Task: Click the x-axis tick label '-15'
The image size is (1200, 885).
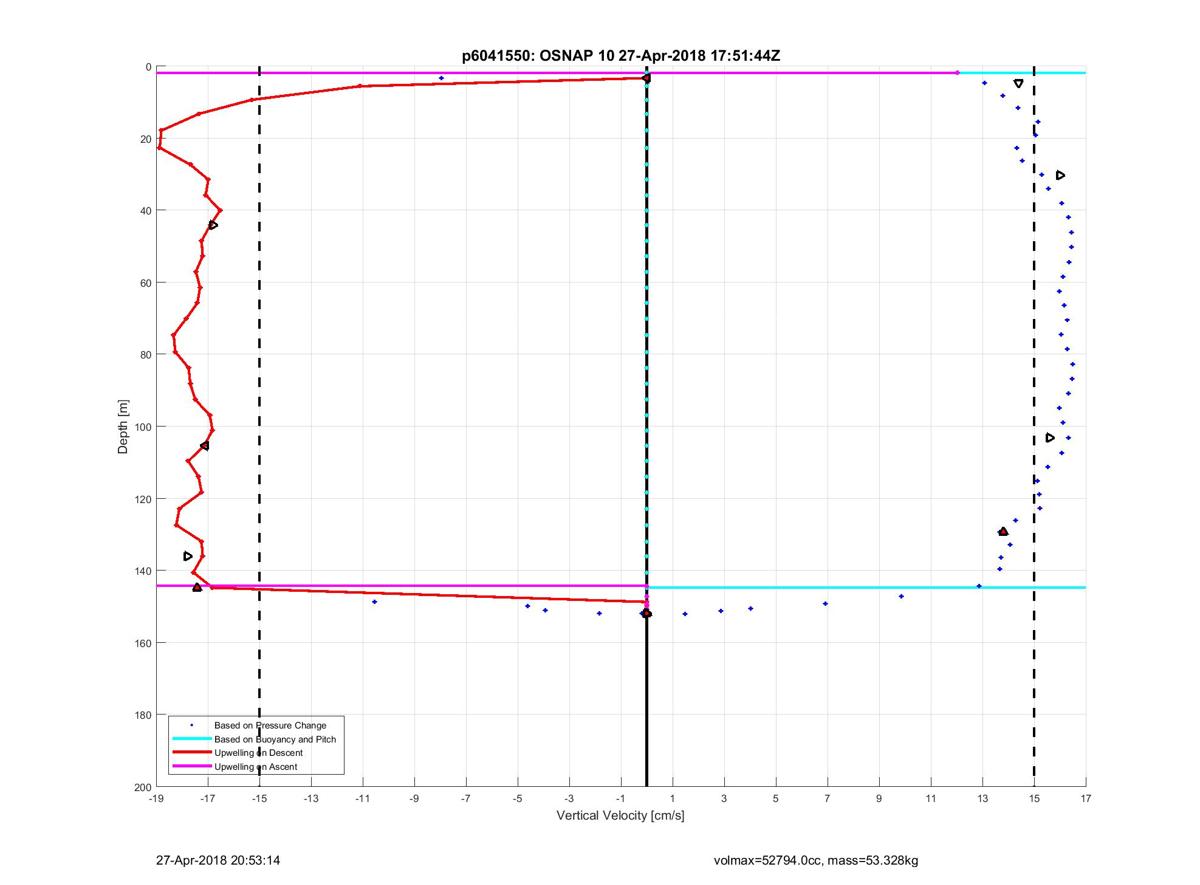Action: click(259, 798)
